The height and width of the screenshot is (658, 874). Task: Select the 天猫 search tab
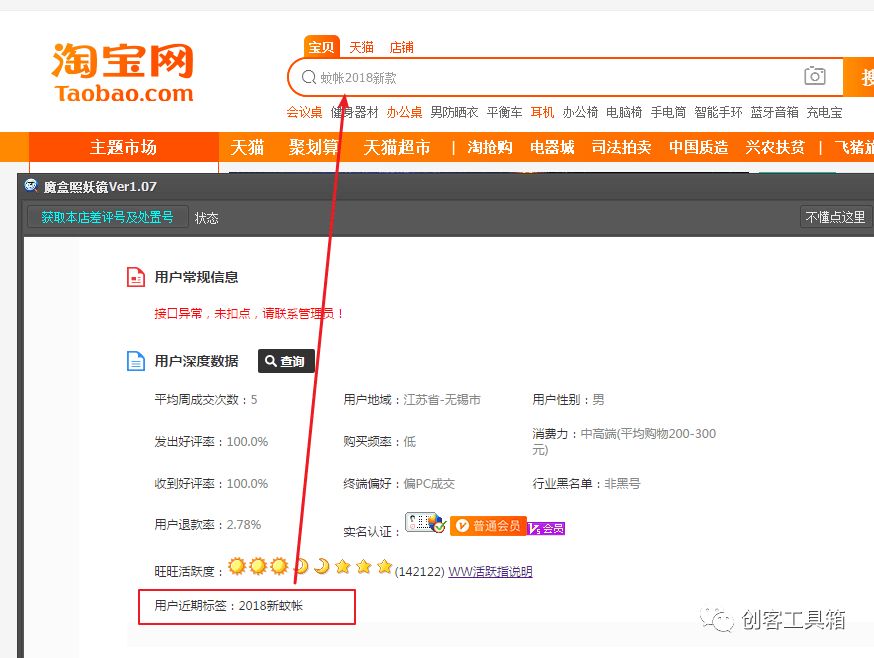point(361,47)
